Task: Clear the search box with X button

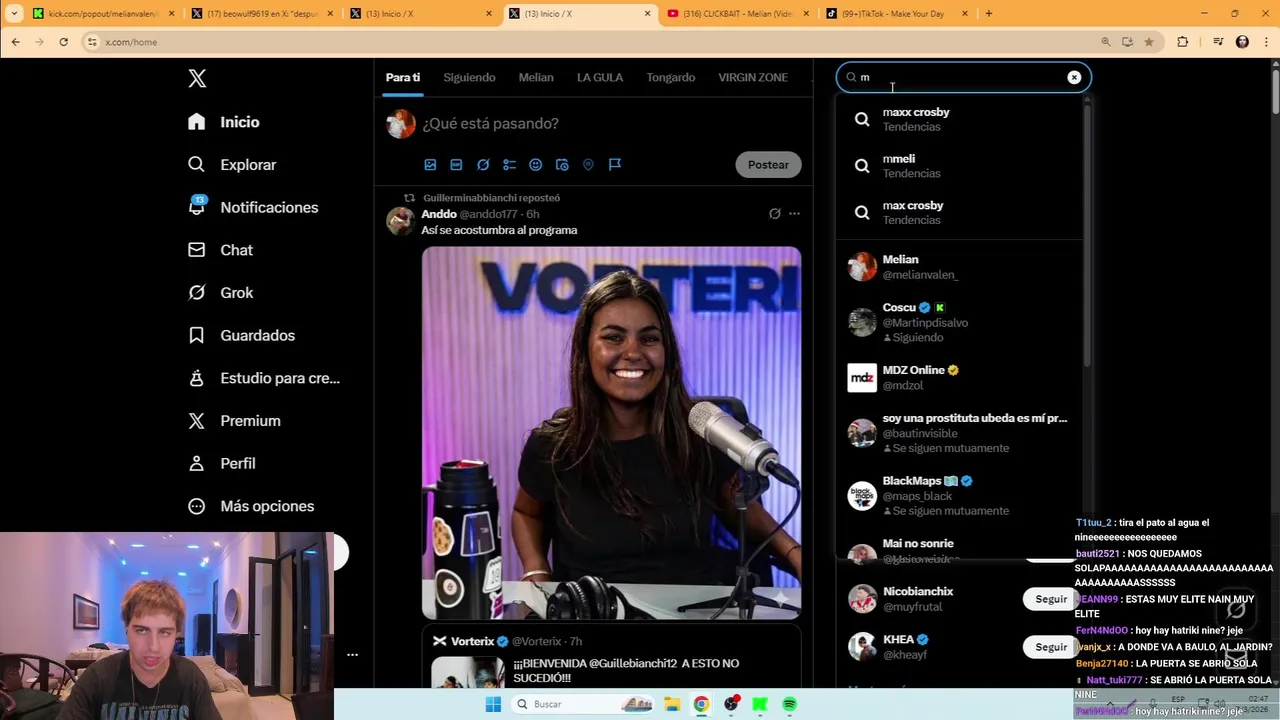Action: (1074, 77)
